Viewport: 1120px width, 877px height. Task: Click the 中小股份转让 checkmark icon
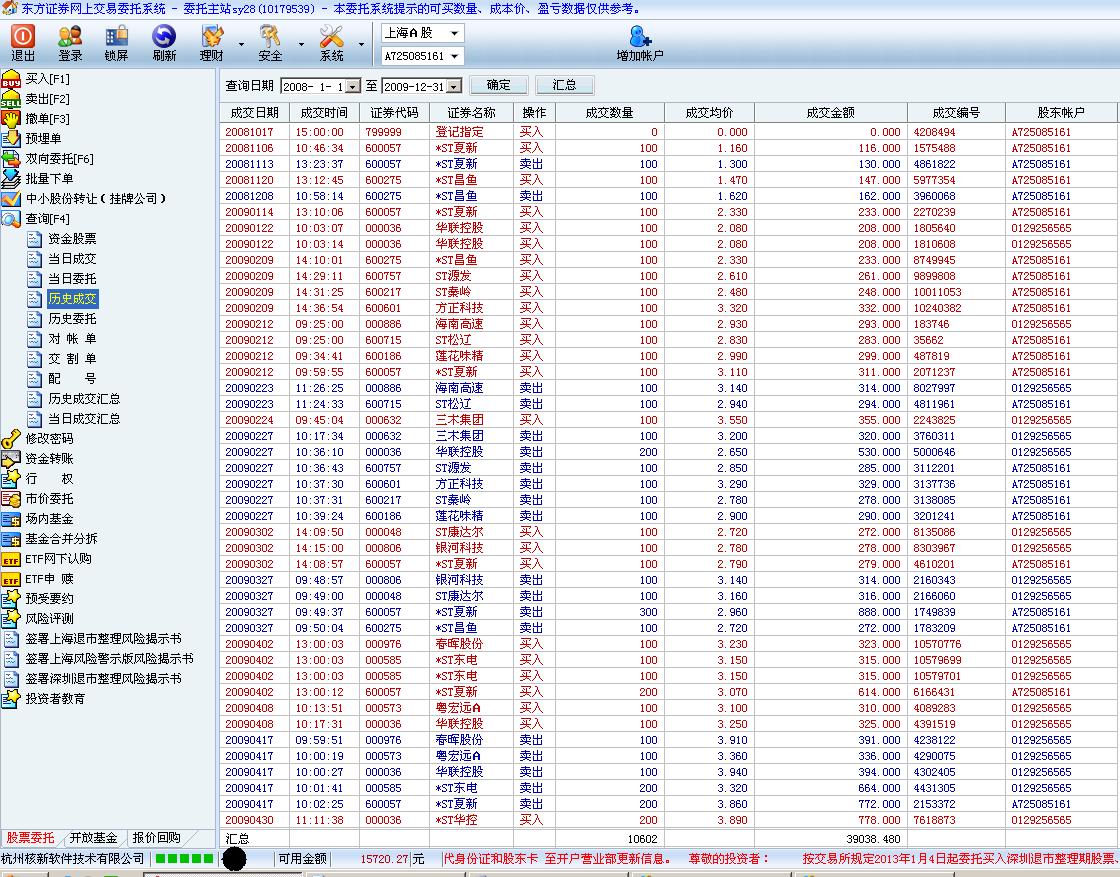coord(11,199)
